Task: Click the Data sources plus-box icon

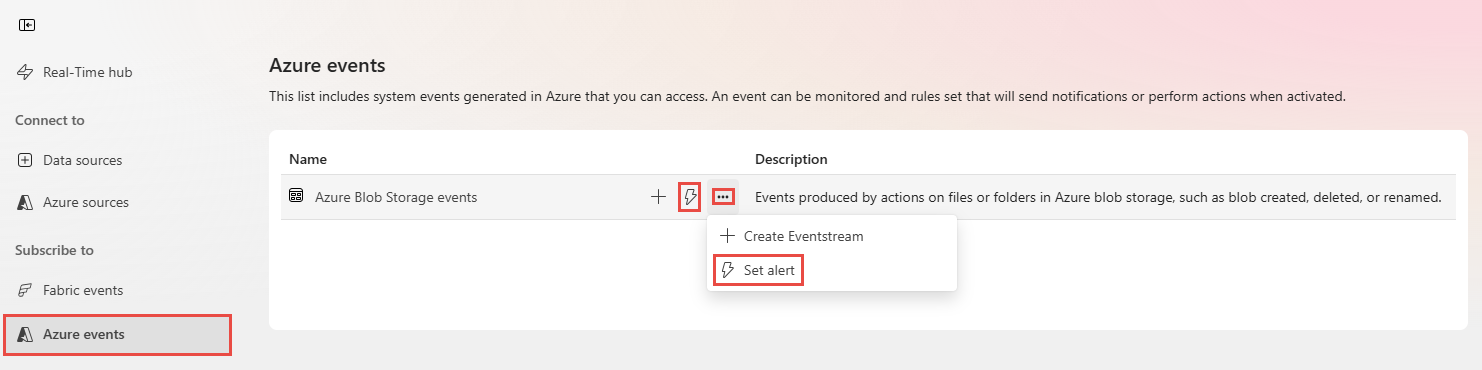Action: 26,160
